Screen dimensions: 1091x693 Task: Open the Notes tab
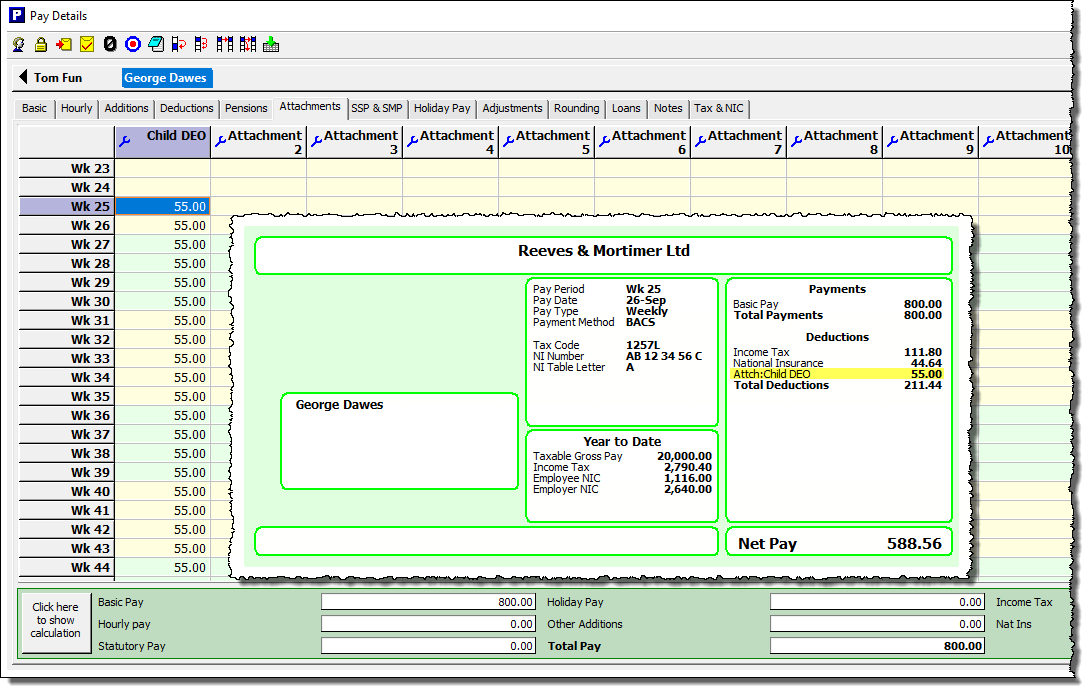click(668, 109)
